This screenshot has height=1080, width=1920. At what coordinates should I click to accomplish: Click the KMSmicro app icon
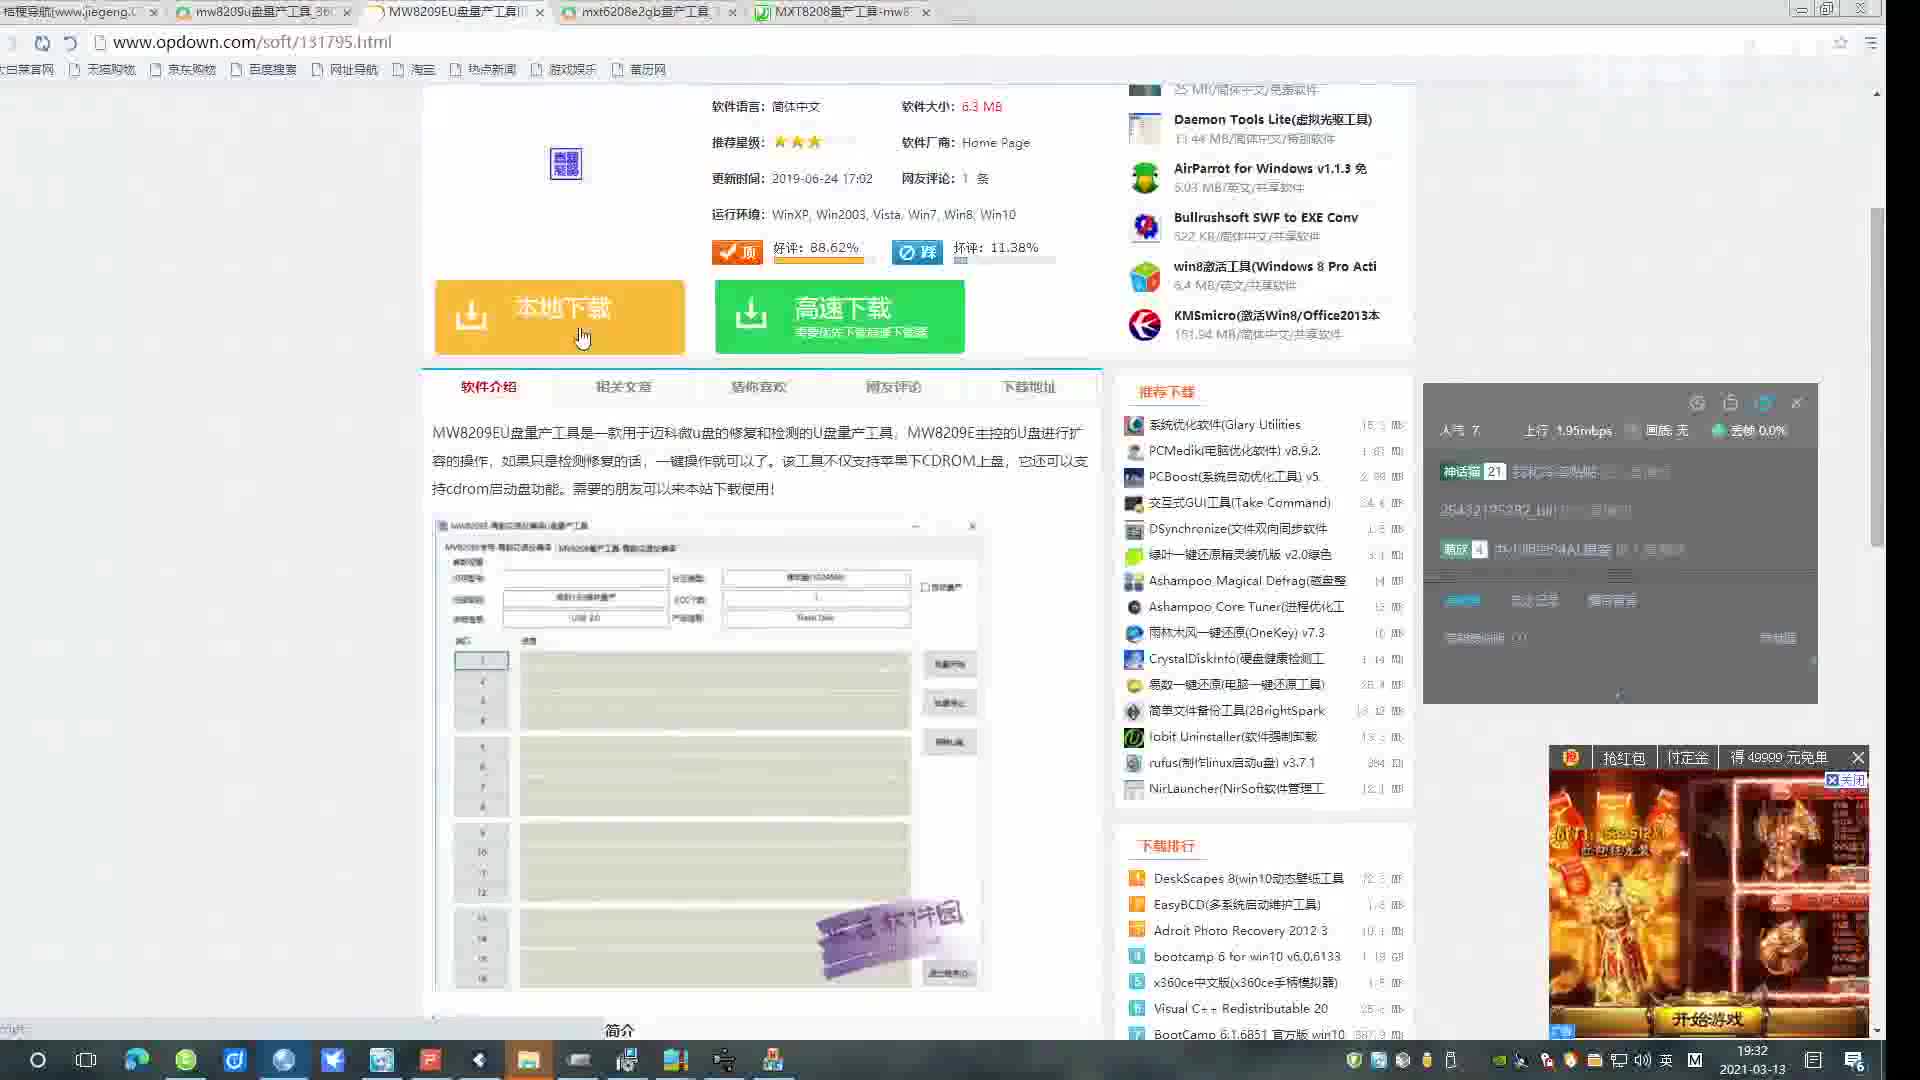[1145, 325]
